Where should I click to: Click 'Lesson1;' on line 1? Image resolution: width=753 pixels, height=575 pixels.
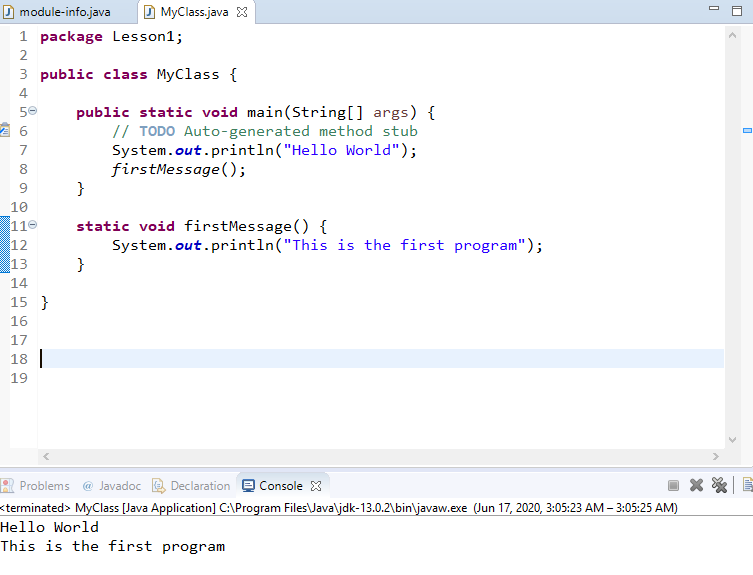pos(147,37)
